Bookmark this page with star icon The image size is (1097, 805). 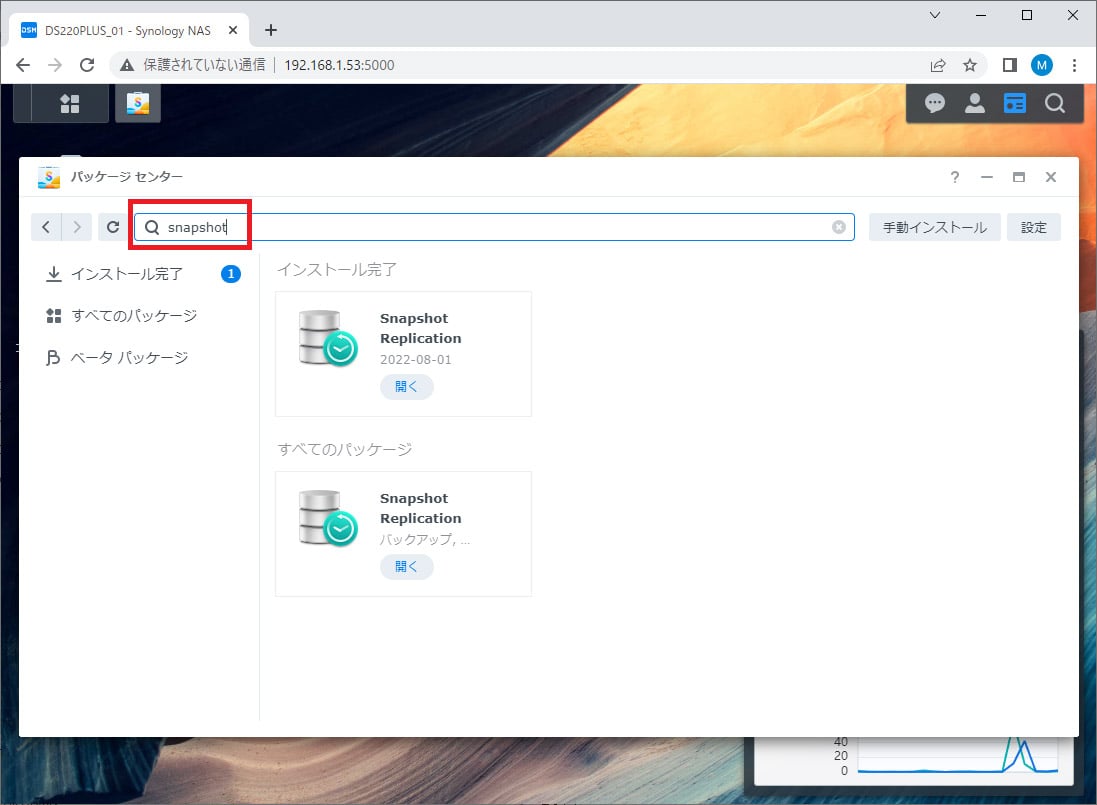pyautogui.click(x=970, y=65)
